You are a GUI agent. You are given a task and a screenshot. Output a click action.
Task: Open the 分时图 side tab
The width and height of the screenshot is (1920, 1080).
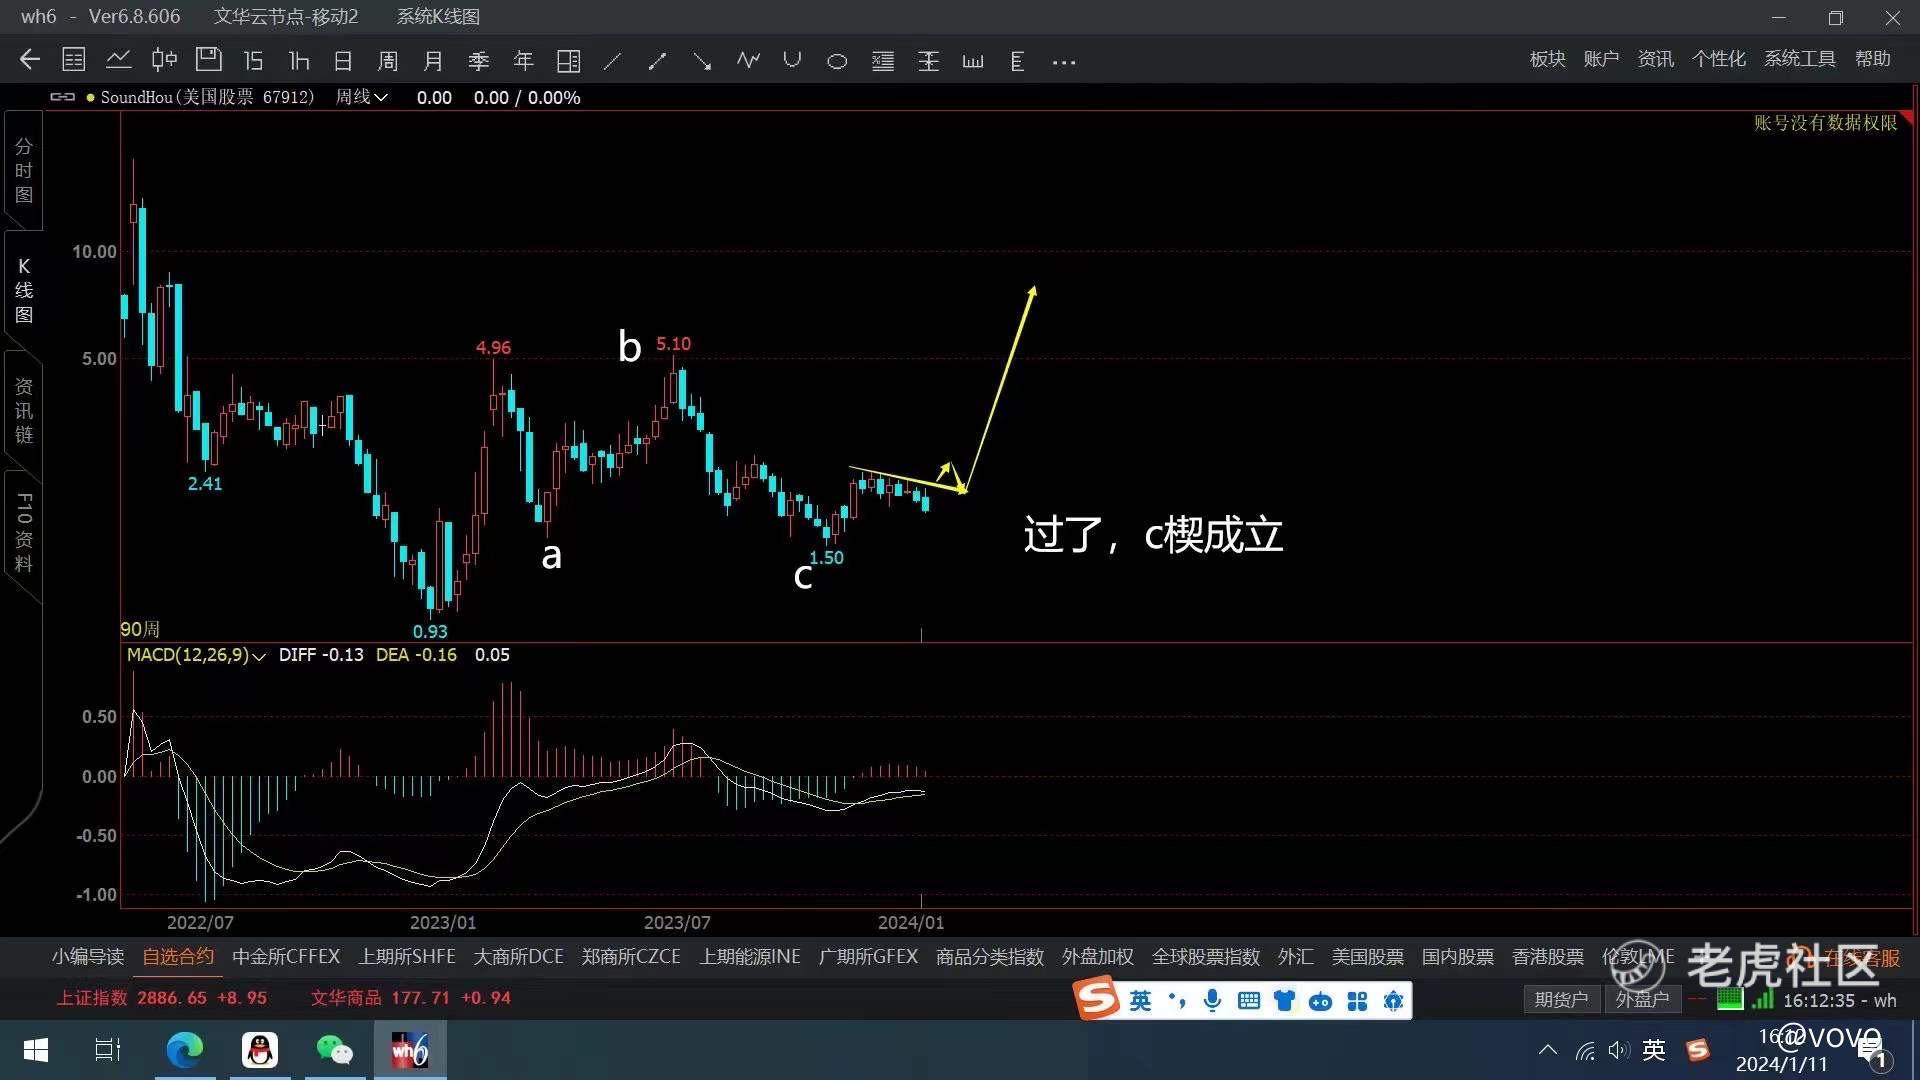[x=23, y=170]
